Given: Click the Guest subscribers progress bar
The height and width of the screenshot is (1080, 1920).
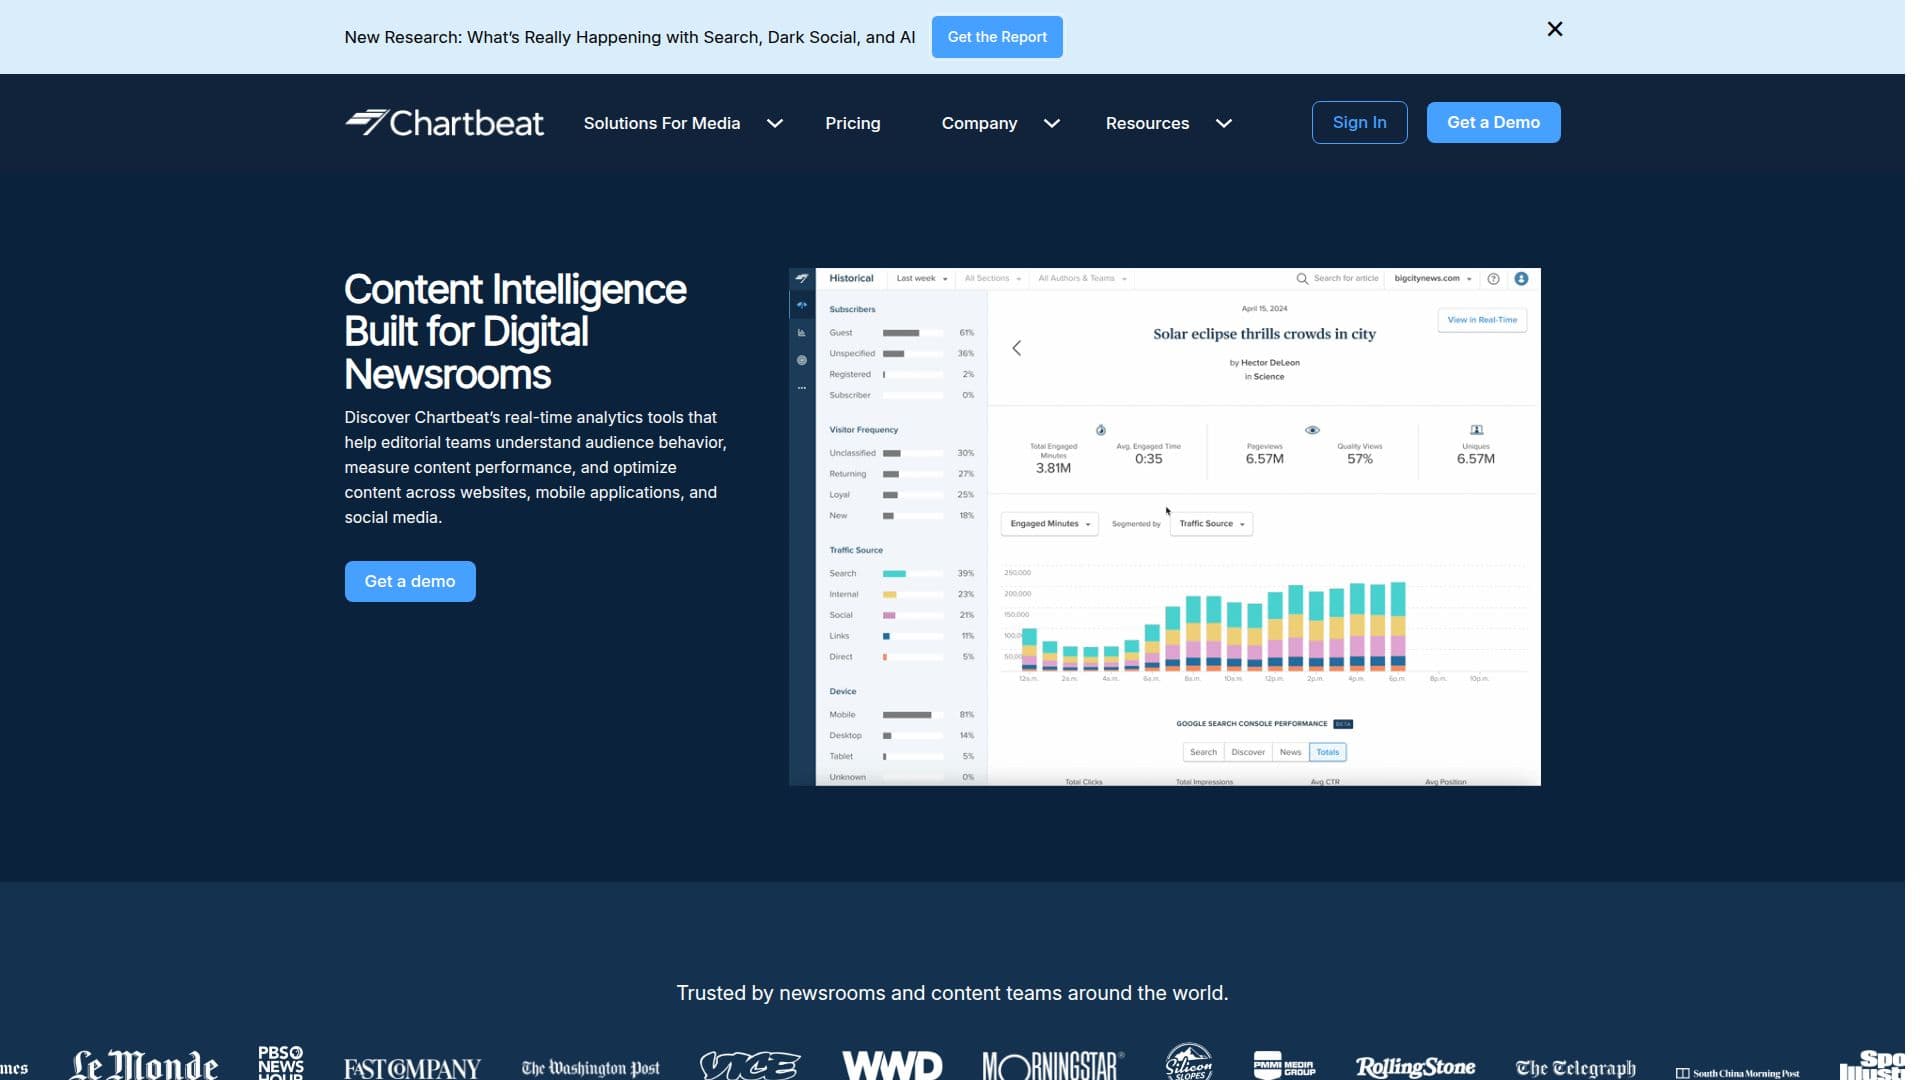Looking at the screenshot, I should click(x=913, y=333).
